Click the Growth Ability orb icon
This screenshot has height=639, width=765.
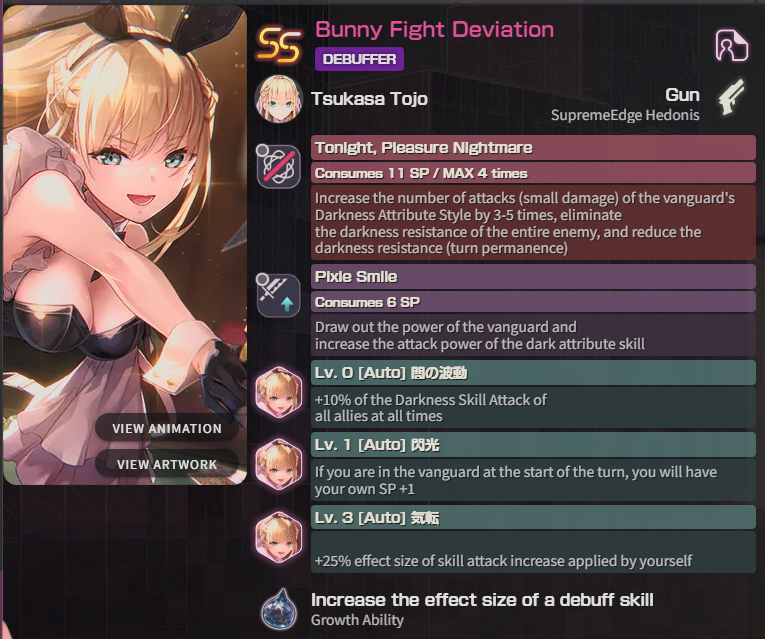point(279,609)
